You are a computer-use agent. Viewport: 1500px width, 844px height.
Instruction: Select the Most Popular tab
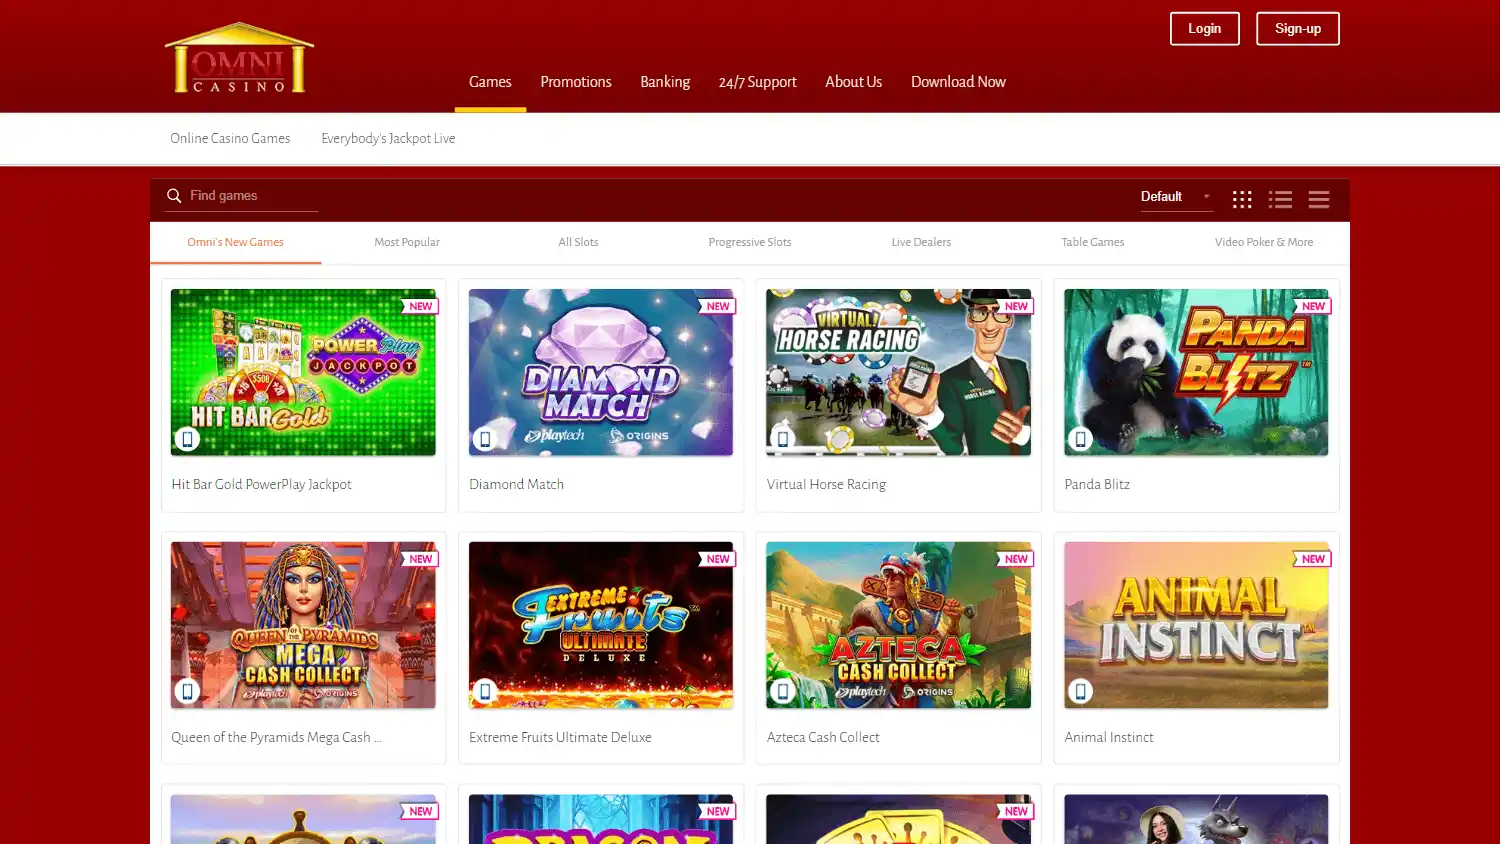[x=407, y=242]
